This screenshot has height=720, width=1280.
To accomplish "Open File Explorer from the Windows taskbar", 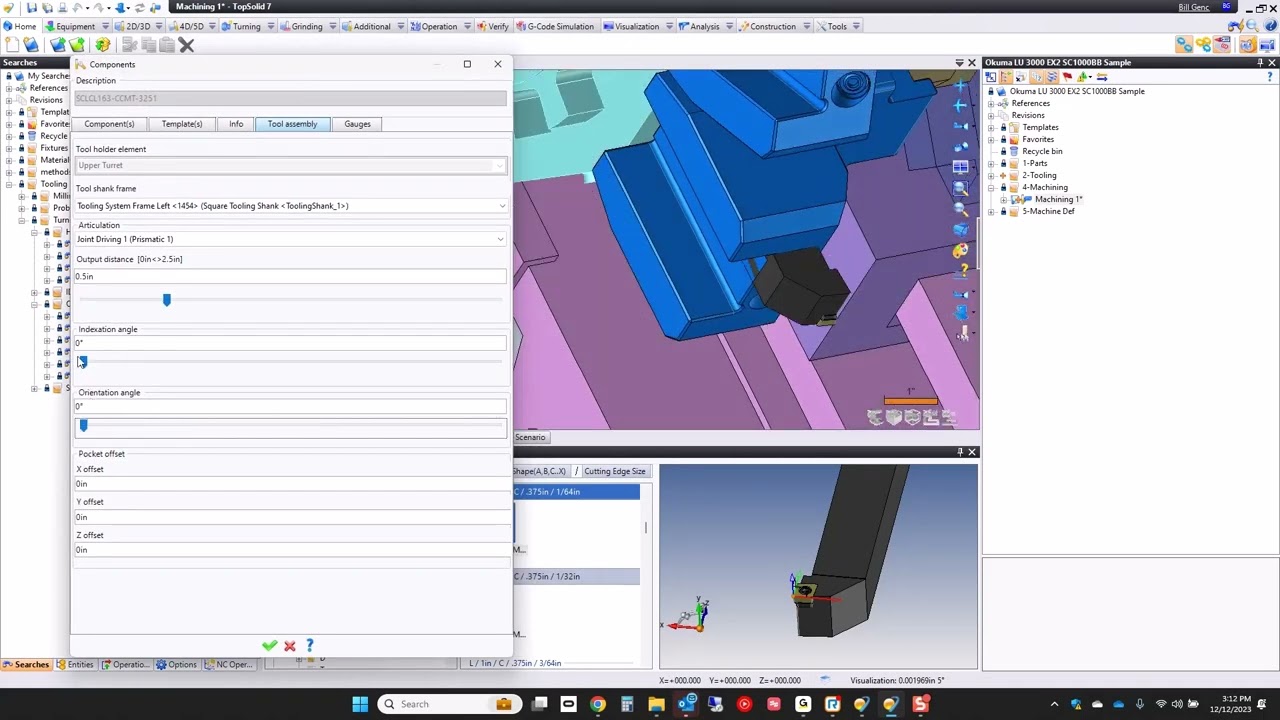I will (656, 704).
